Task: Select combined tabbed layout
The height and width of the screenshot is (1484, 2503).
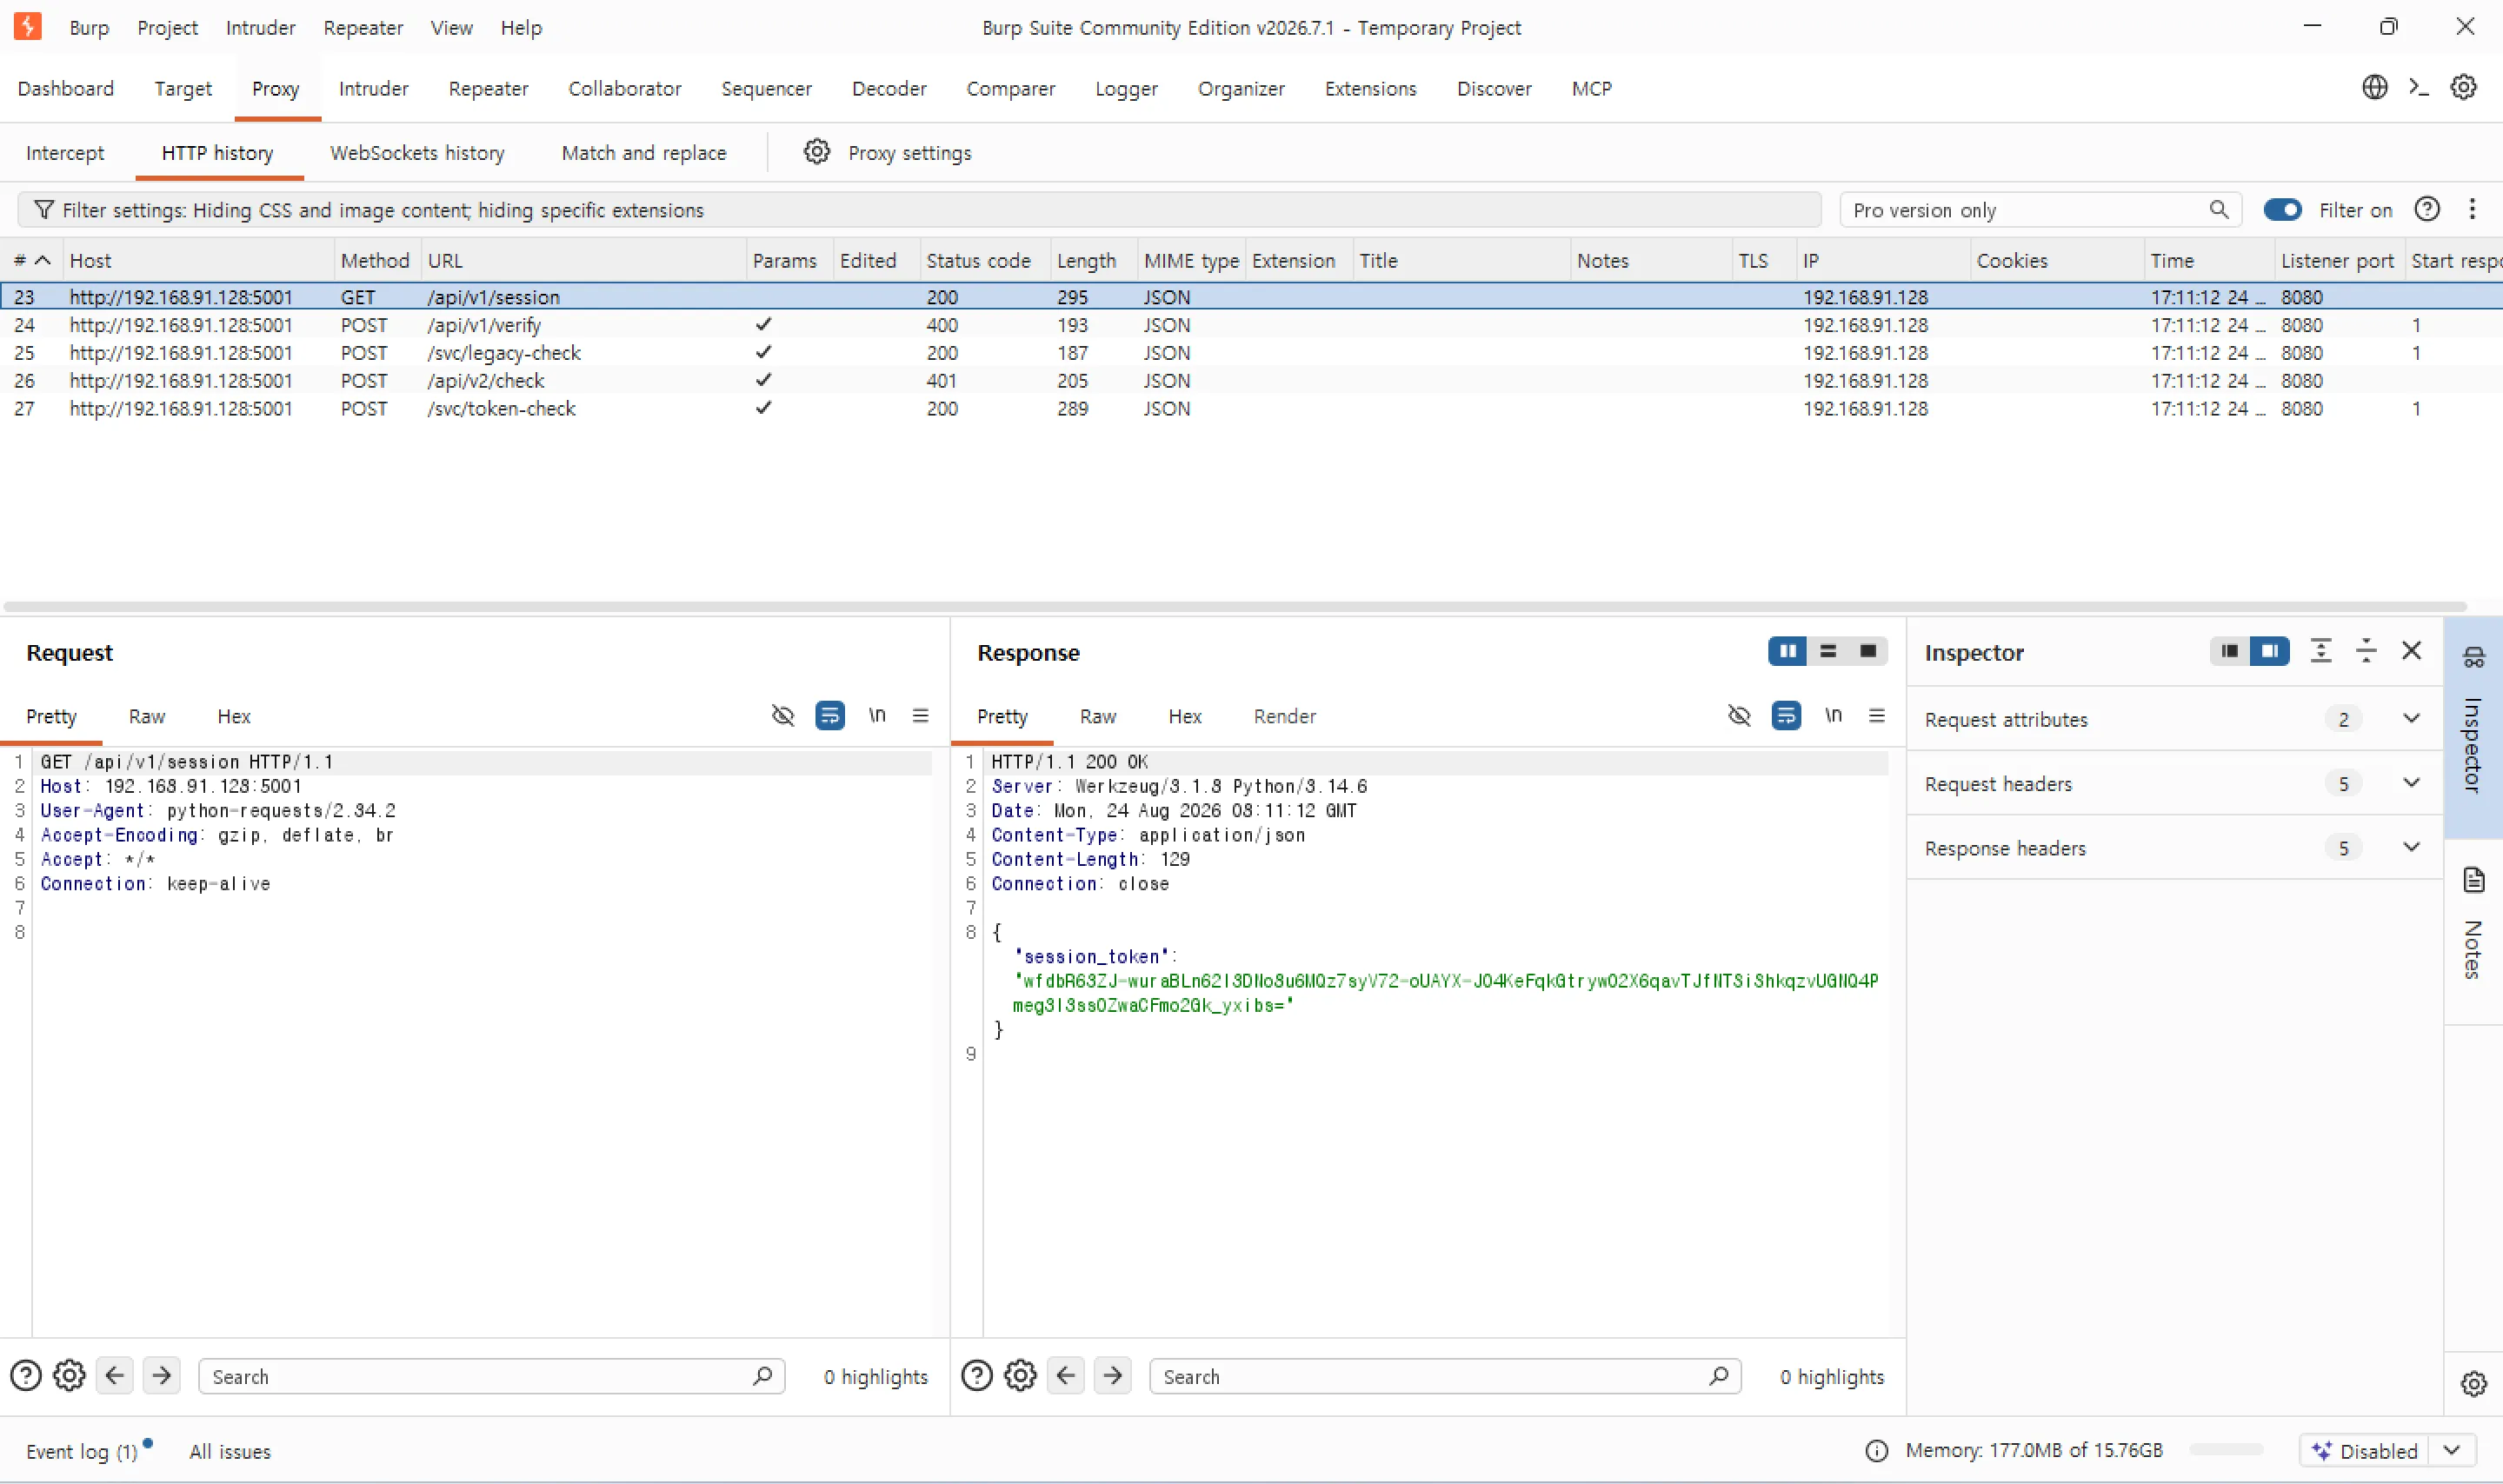Action: click(1867, 651)
